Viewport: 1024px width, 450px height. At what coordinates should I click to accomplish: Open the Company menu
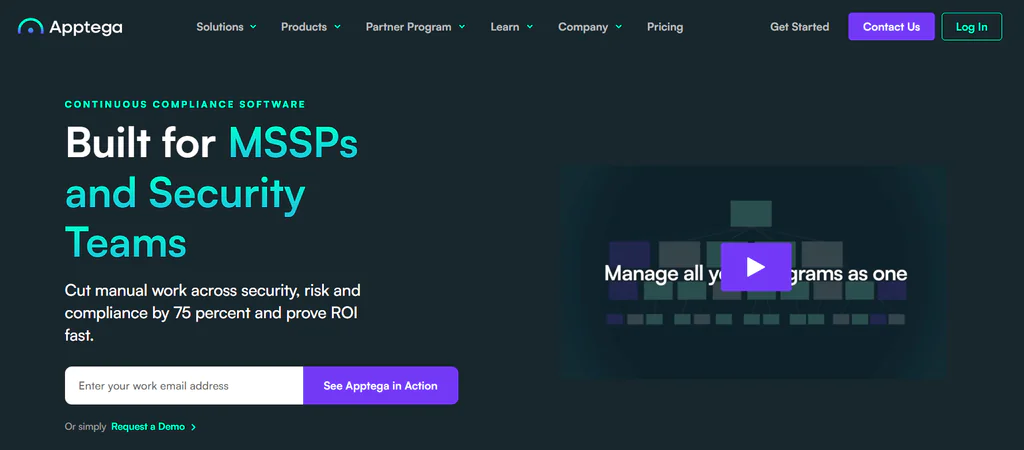tap(583, 27)
